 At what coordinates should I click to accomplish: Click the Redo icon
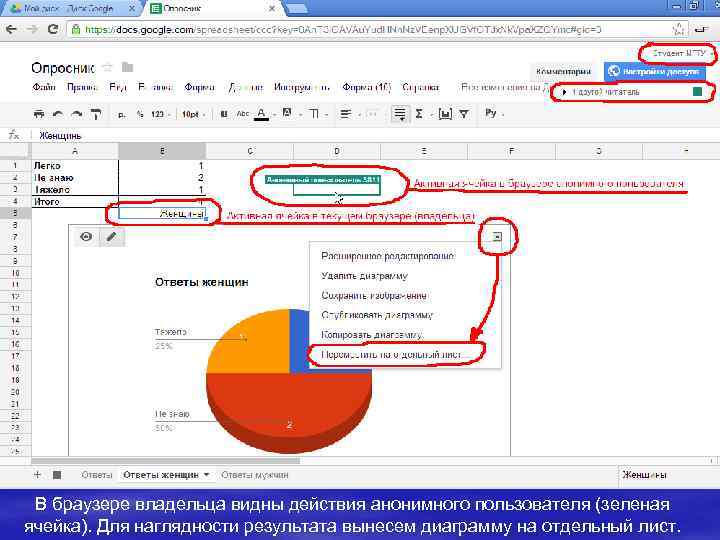76,114
